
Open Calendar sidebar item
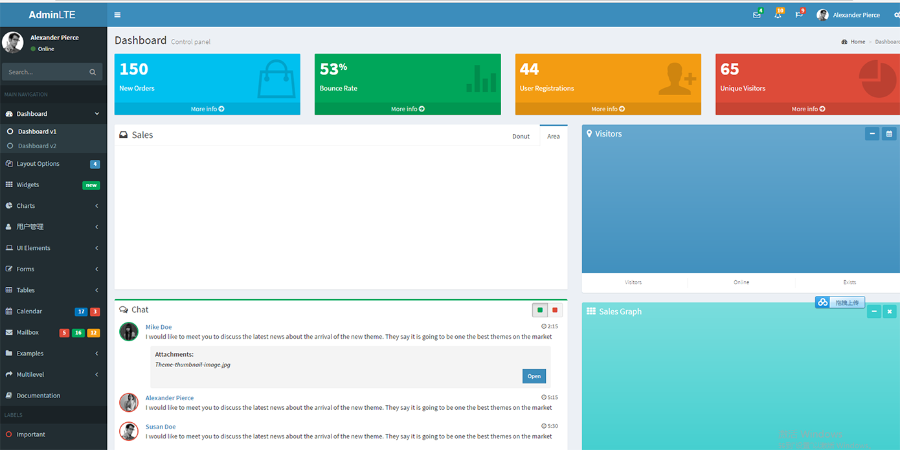click(x=53, y=311)
